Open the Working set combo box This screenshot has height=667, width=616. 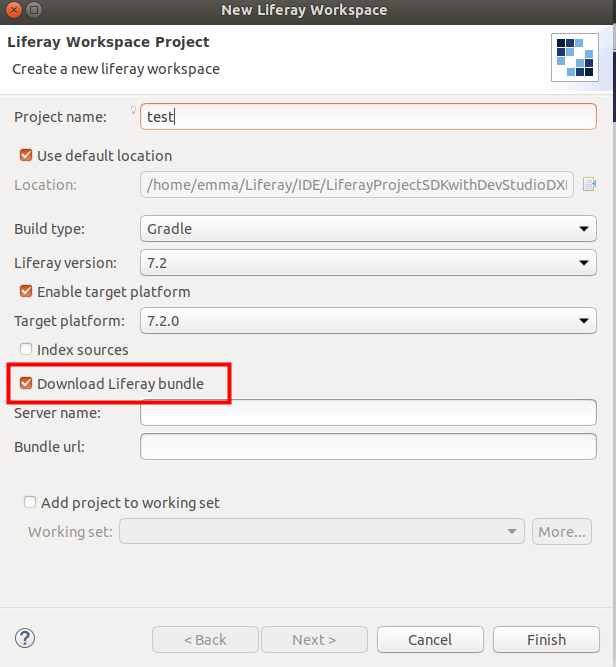click(x=322, y=531)
